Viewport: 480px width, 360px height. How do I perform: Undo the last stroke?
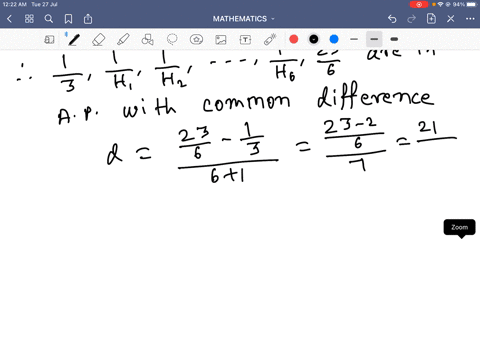click(x=392, y=19)
